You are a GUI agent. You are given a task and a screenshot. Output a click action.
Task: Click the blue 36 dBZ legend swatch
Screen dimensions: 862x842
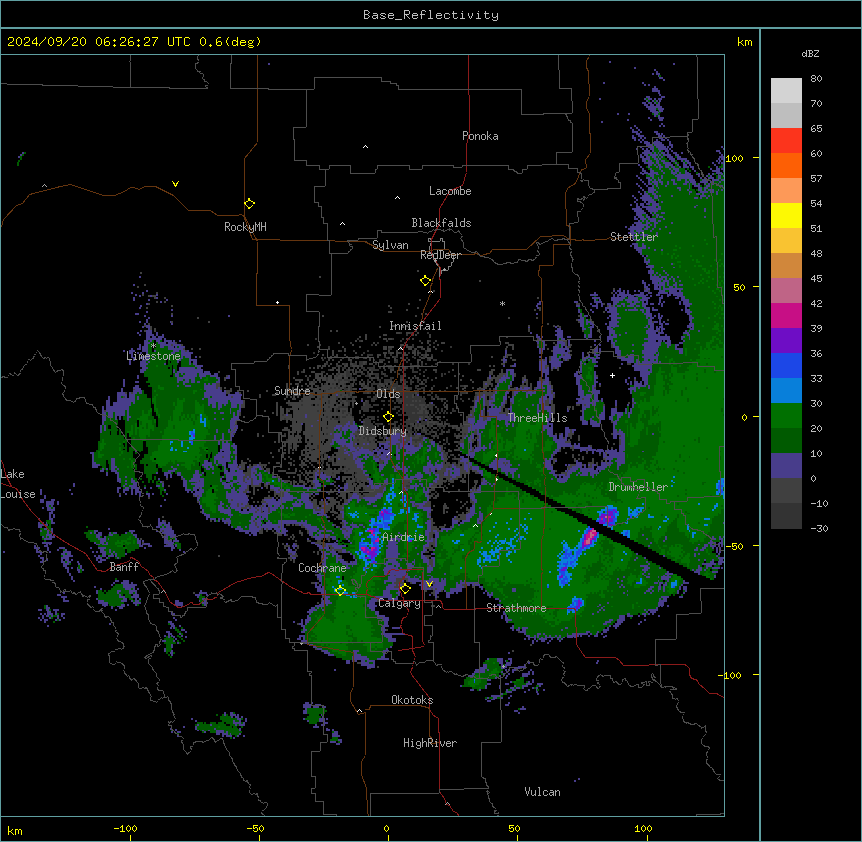coord(786,365)
